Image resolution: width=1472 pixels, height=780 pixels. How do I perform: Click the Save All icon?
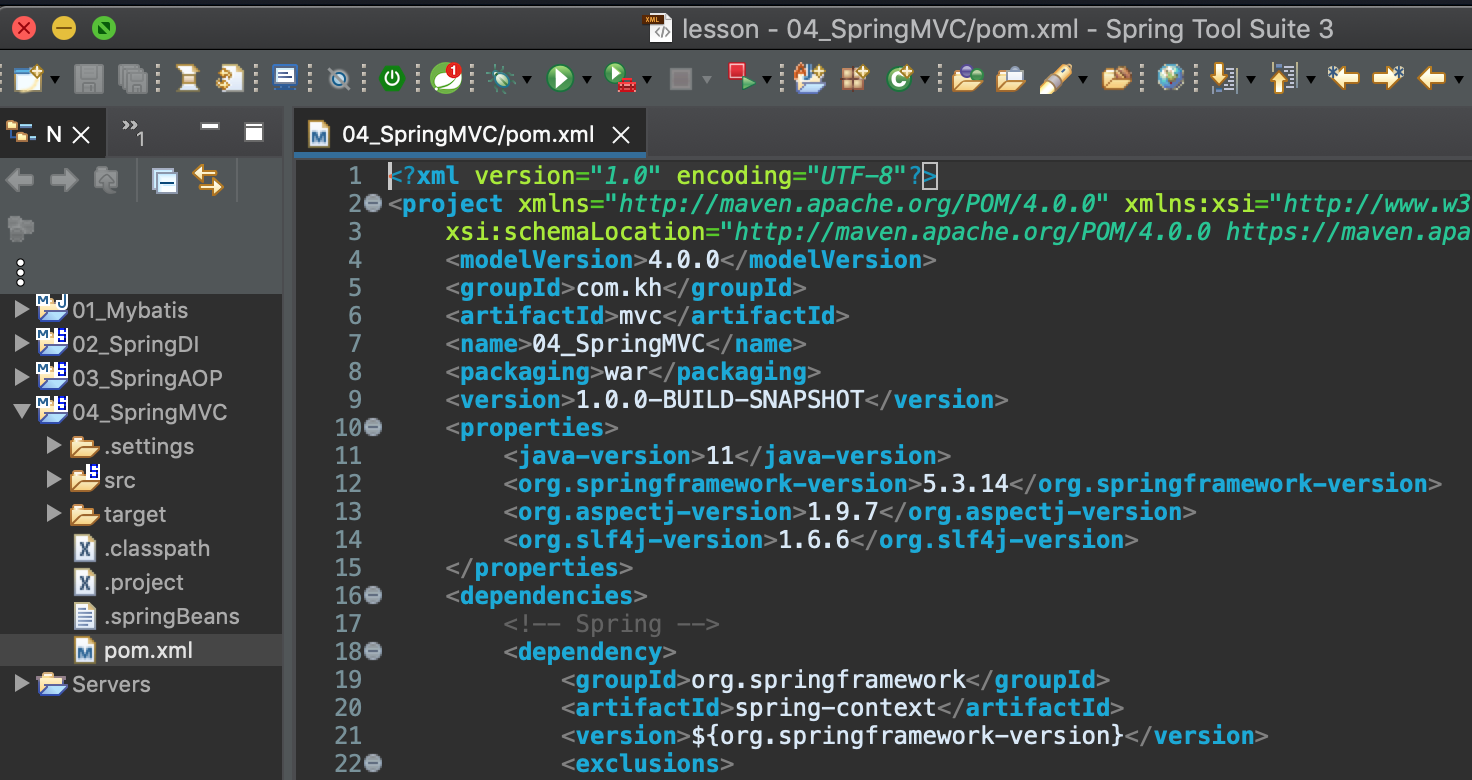[132, 78]
